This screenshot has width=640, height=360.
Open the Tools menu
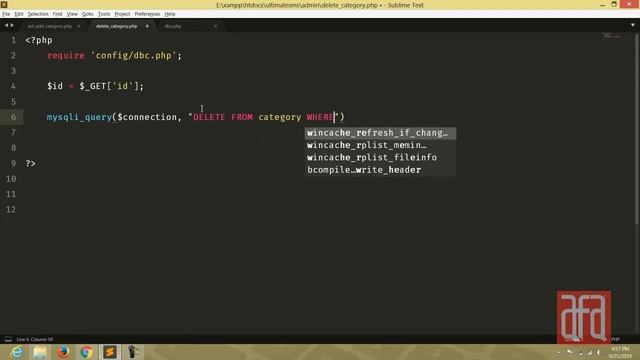coord(104,14)
